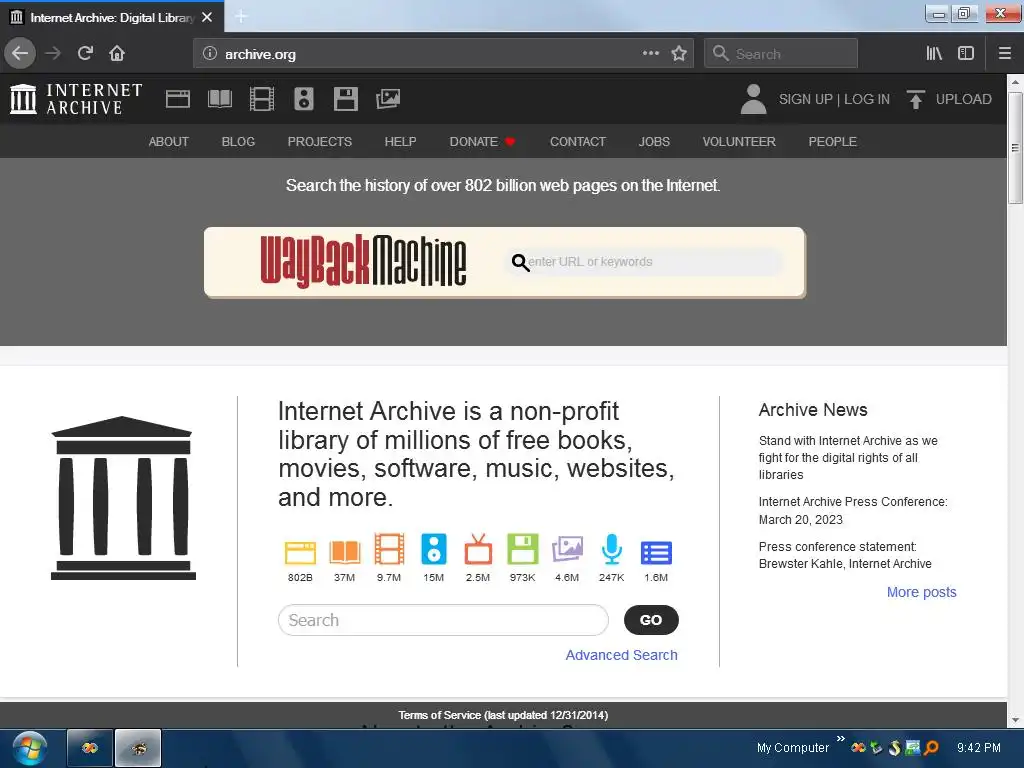
Task: Click the UPLOAD link text
Action: click(963, 99)
